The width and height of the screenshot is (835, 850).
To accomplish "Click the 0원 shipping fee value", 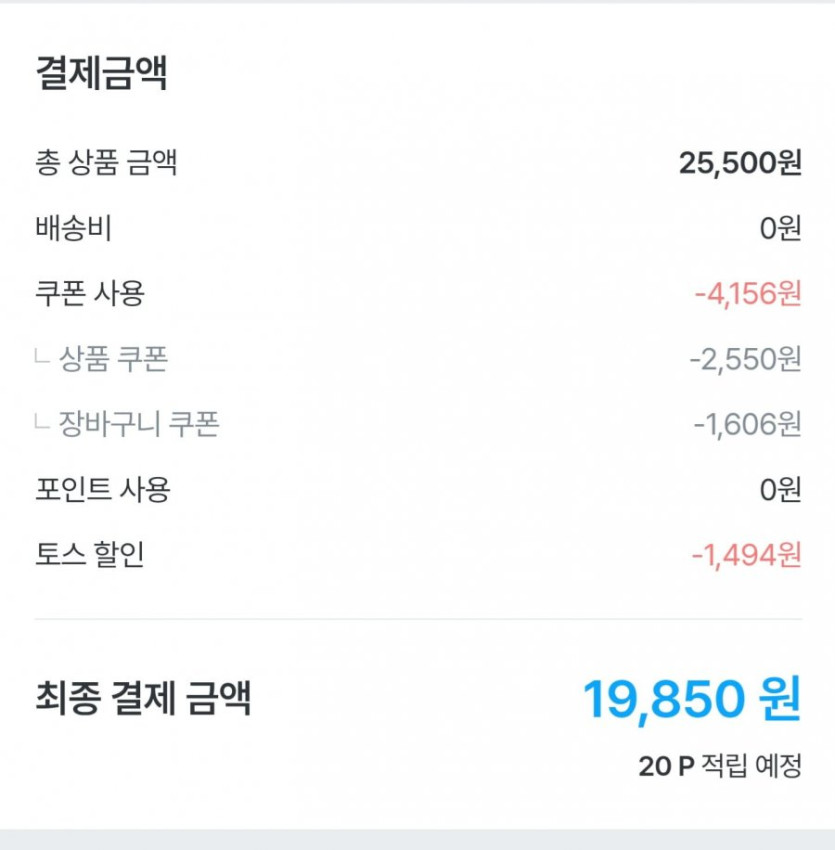I will pyautogui.click(x=780, y=229).
